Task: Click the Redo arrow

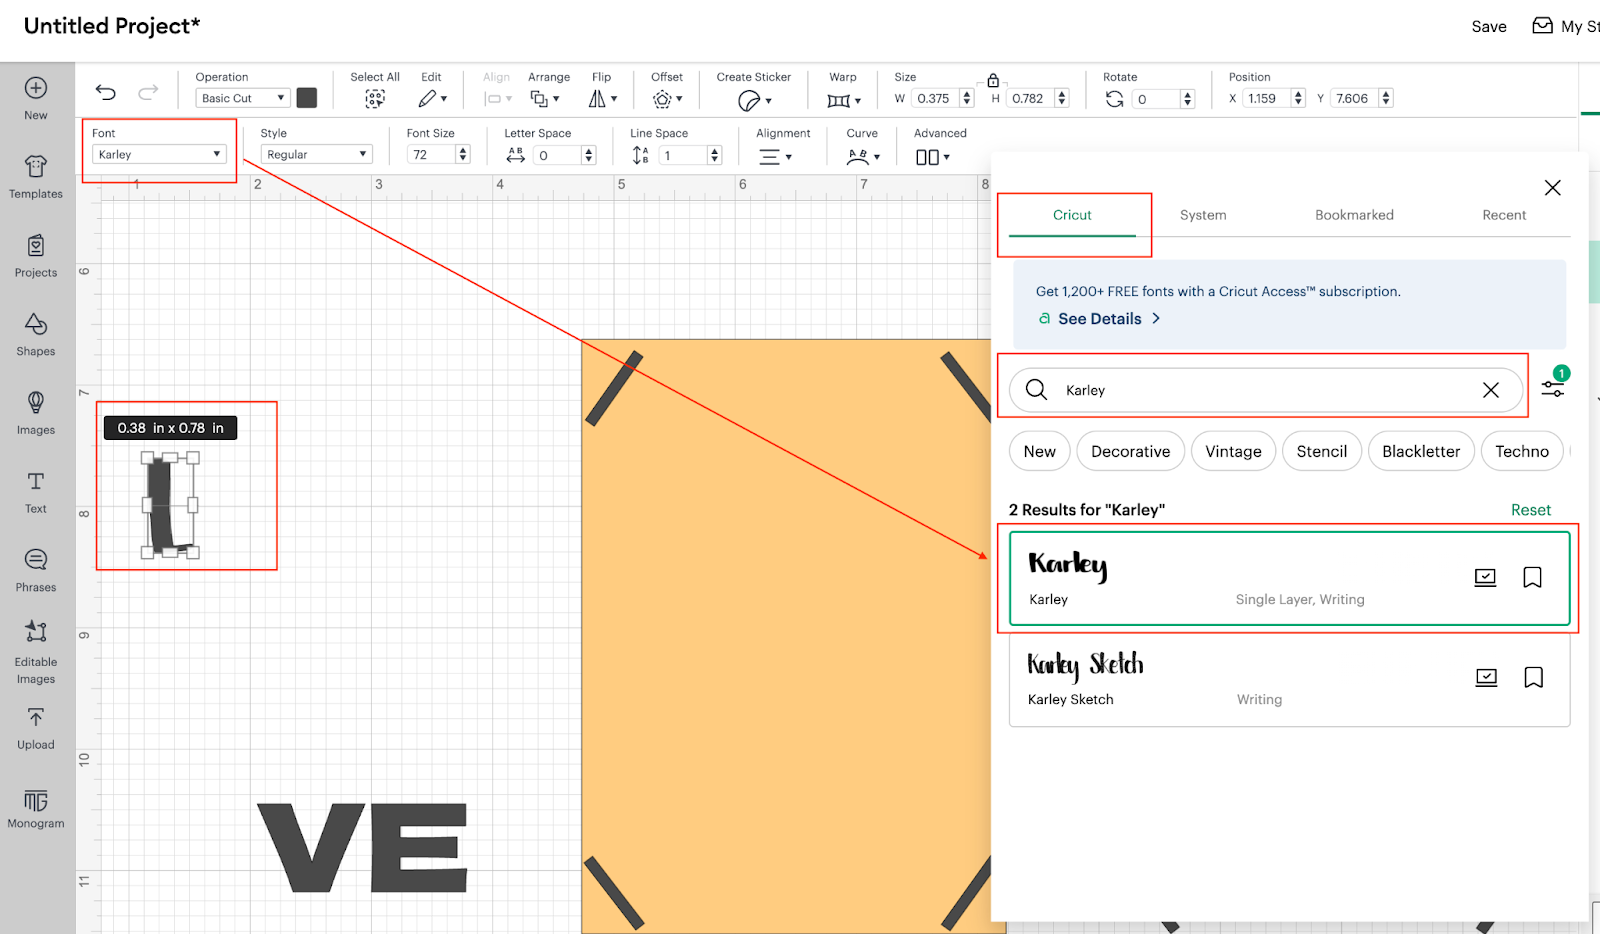Action: (x=148, y=93)
